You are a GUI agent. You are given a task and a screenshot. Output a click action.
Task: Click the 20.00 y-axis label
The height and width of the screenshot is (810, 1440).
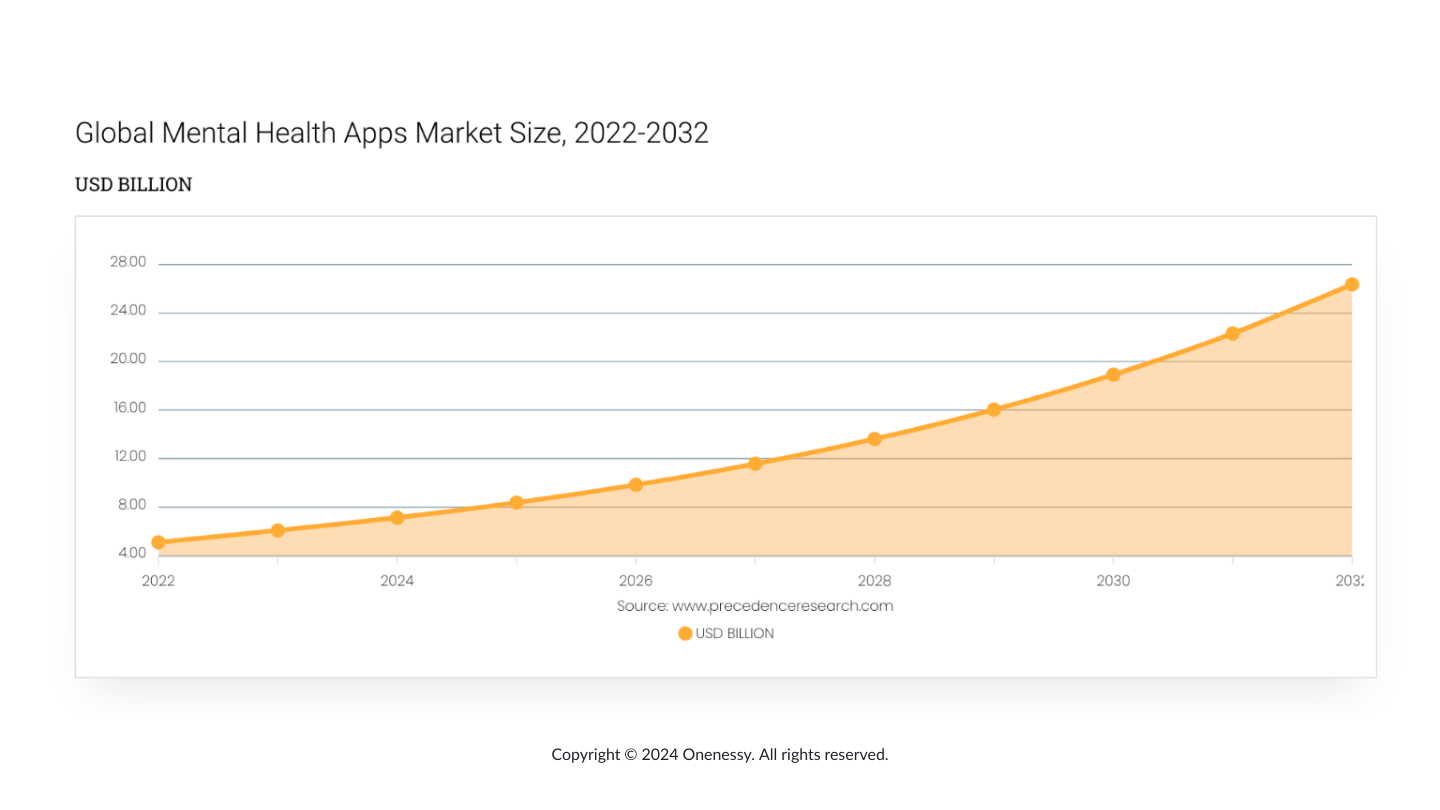click(128, 359)
